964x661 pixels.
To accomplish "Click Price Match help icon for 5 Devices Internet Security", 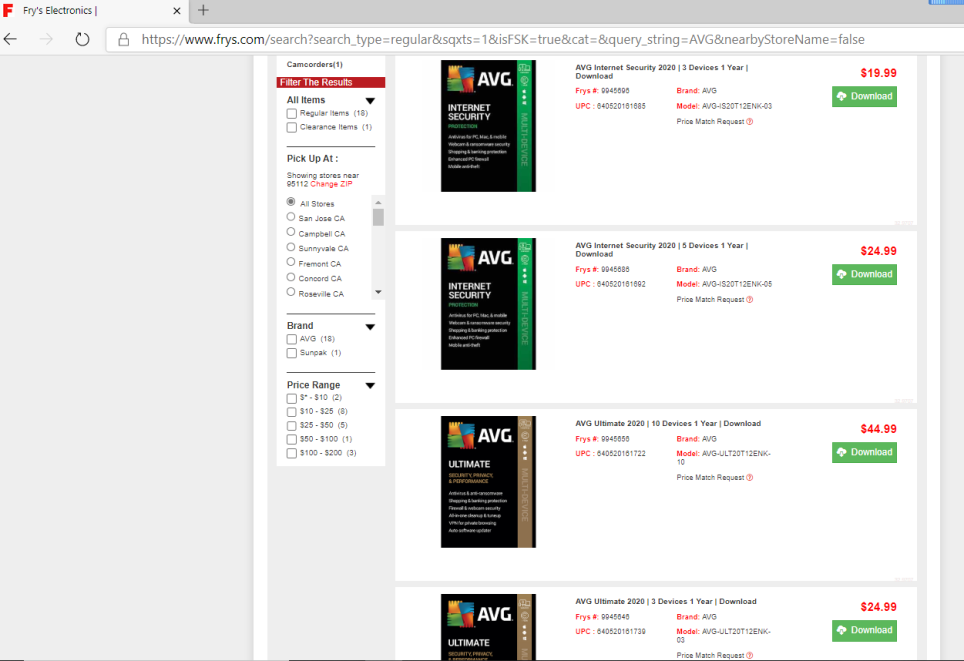I will coord(749,299).
